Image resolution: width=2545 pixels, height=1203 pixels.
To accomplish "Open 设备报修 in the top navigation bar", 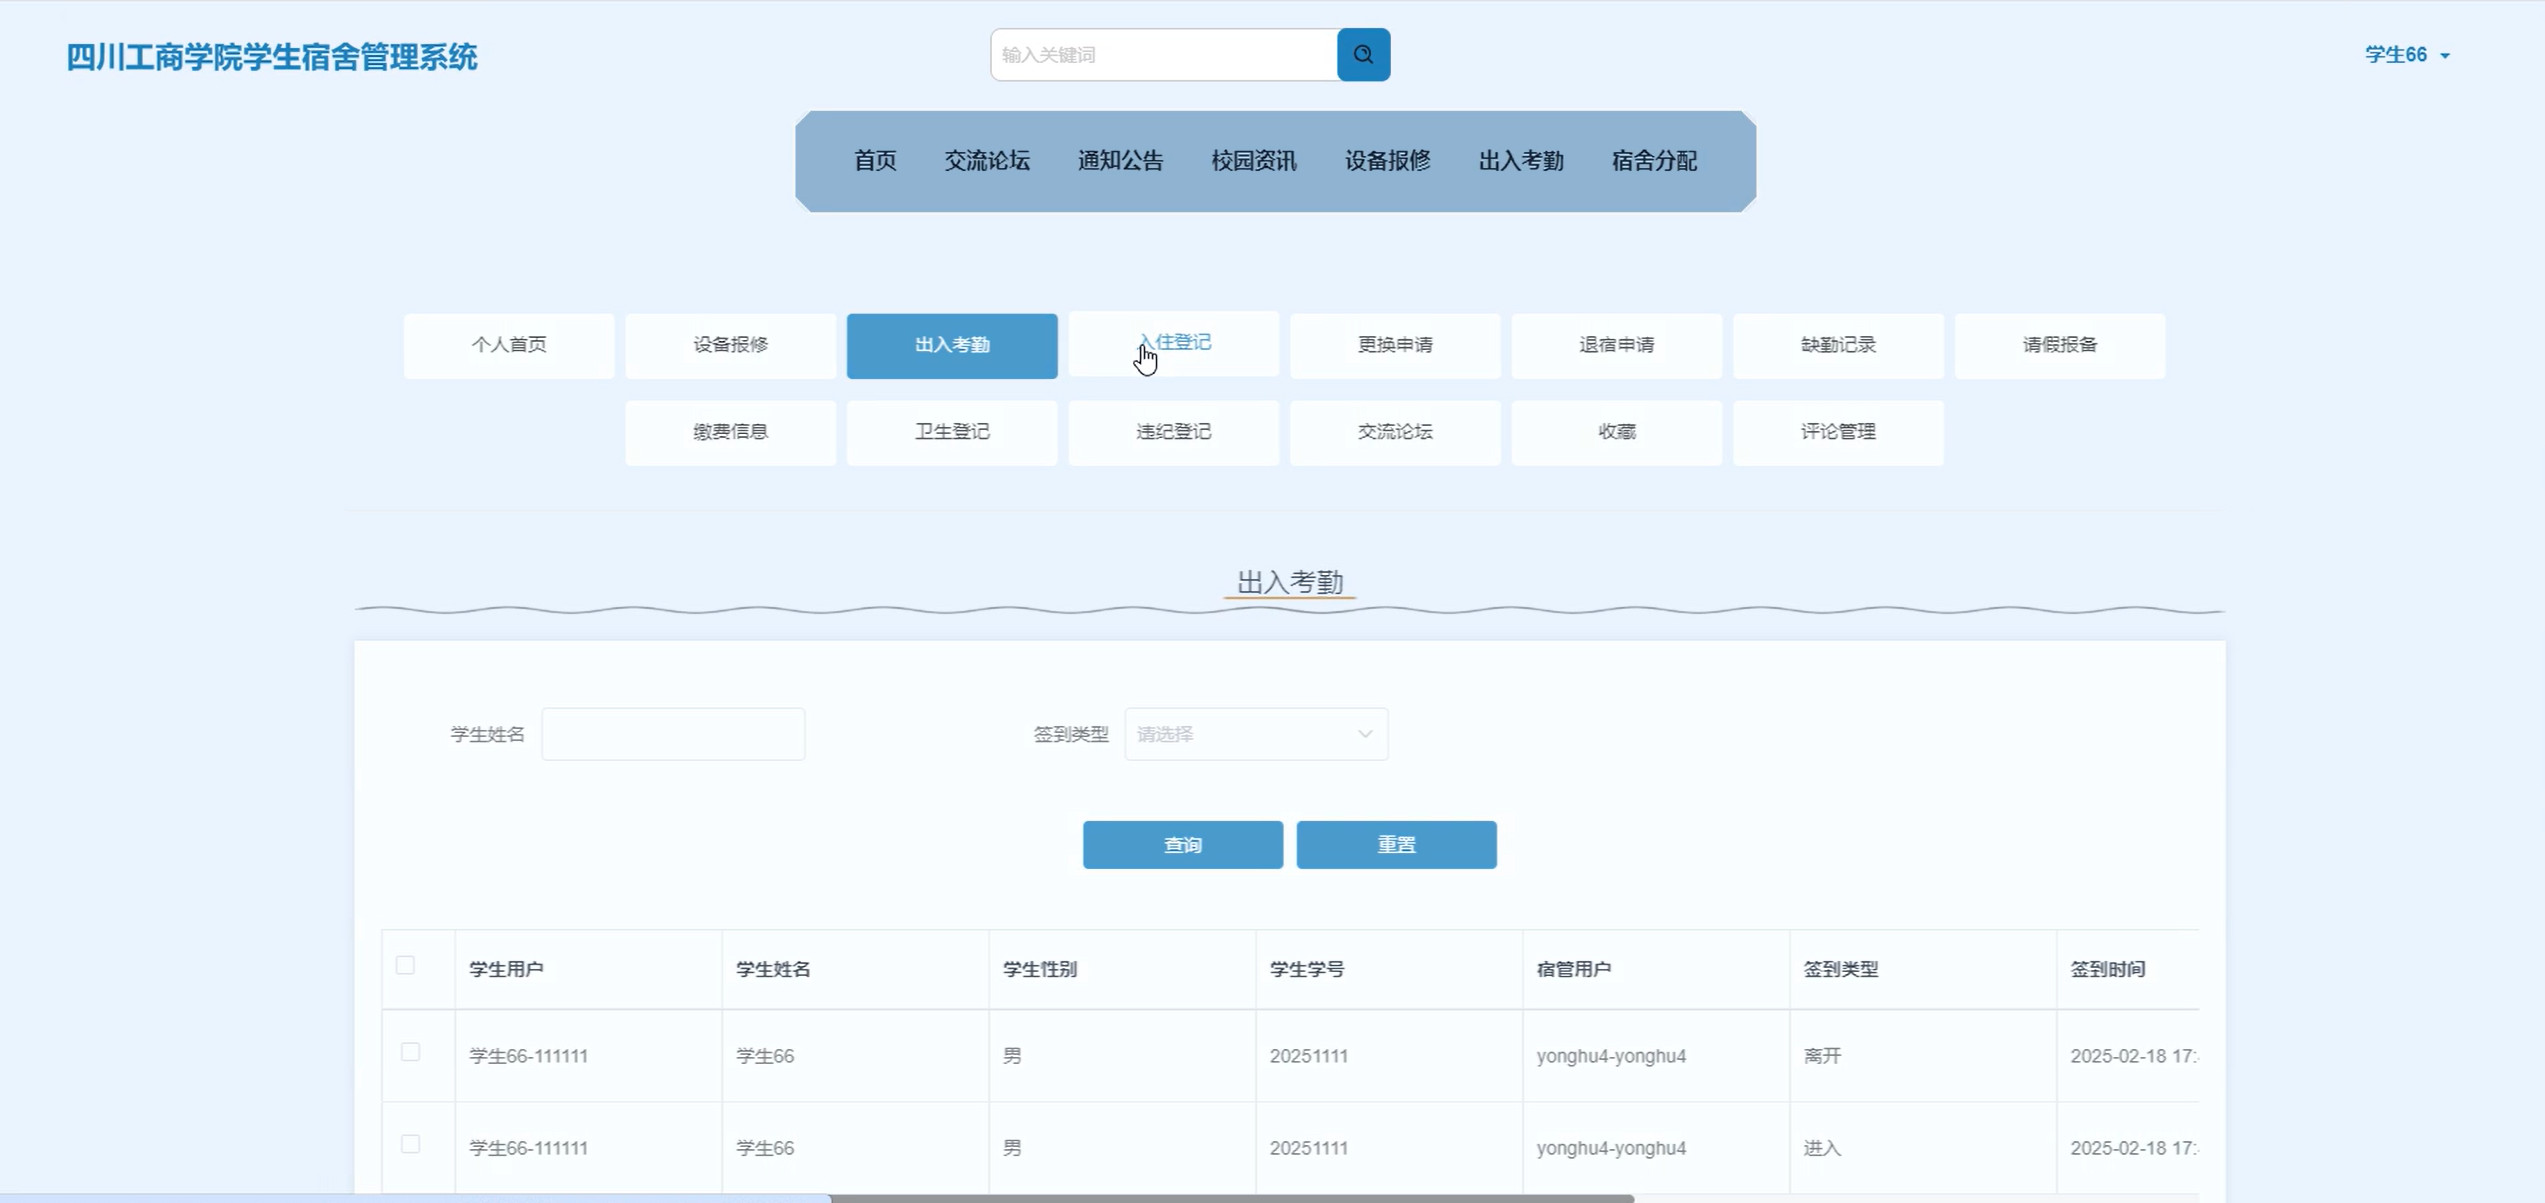I will (x=1387, y=161).
